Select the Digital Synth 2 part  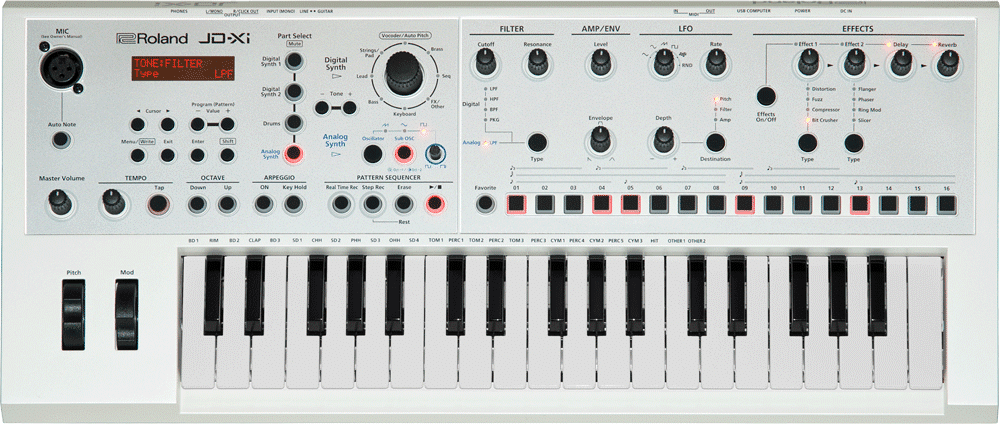tap(294, 92)
